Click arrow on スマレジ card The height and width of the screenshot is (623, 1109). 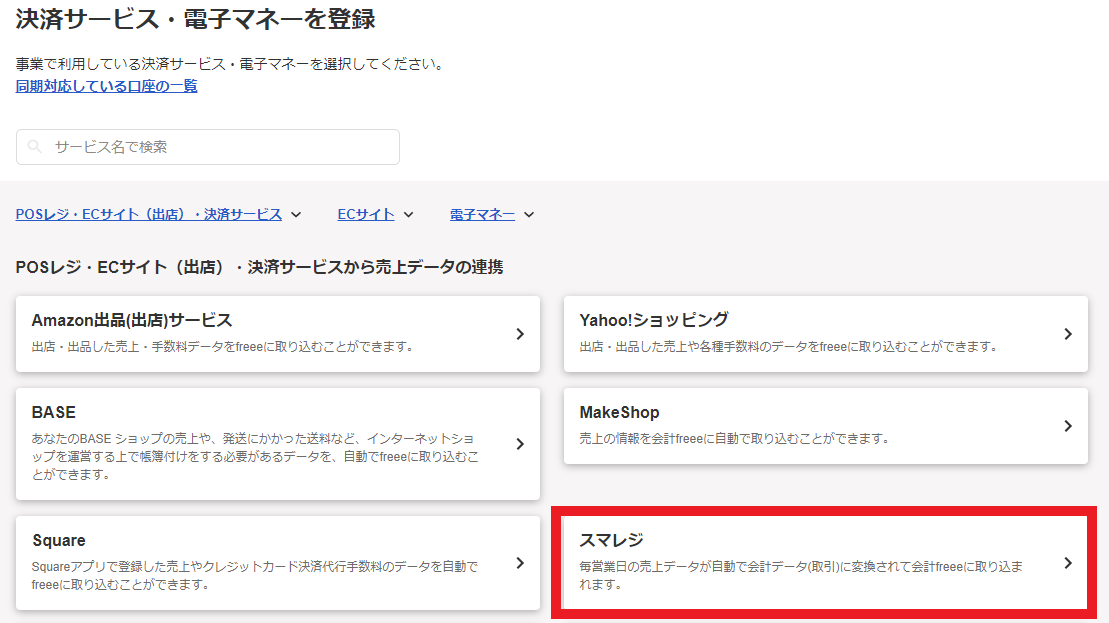1068,563
